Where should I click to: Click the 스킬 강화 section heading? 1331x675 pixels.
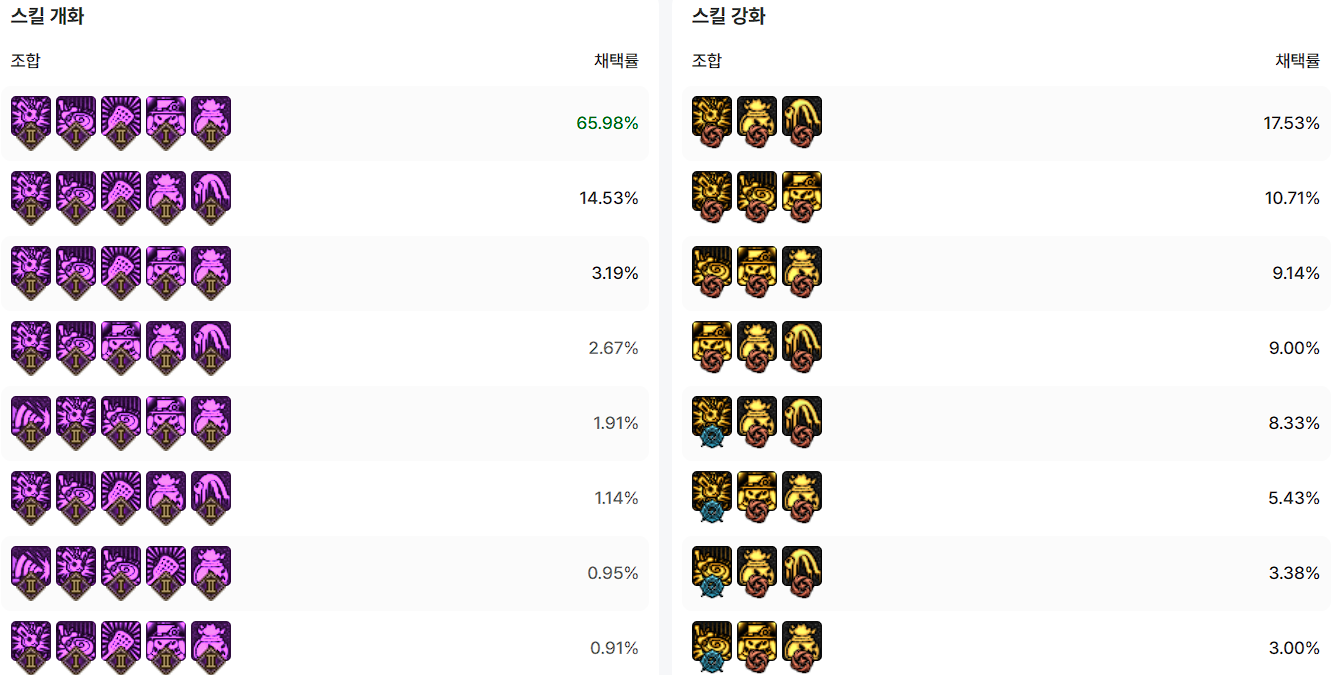[x=728, y=17]
